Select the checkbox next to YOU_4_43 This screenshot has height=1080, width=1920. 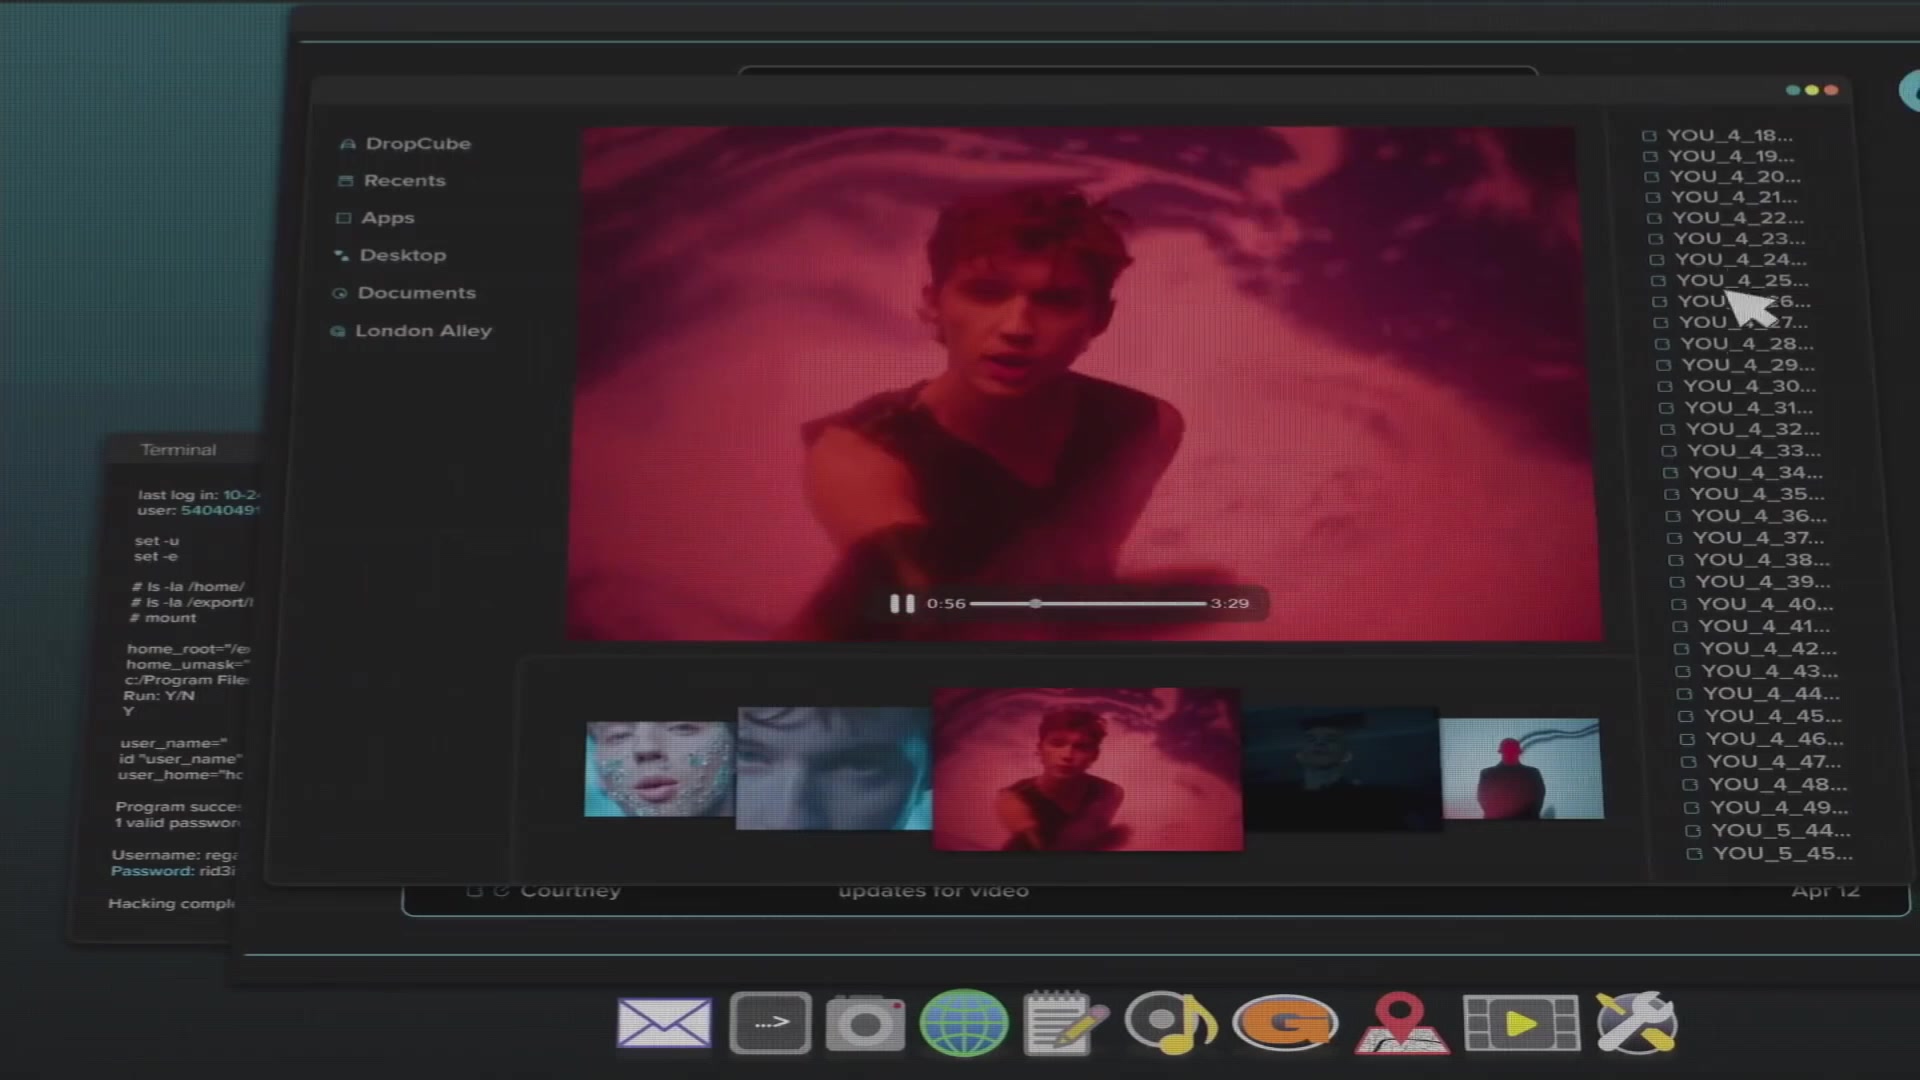1683,672
